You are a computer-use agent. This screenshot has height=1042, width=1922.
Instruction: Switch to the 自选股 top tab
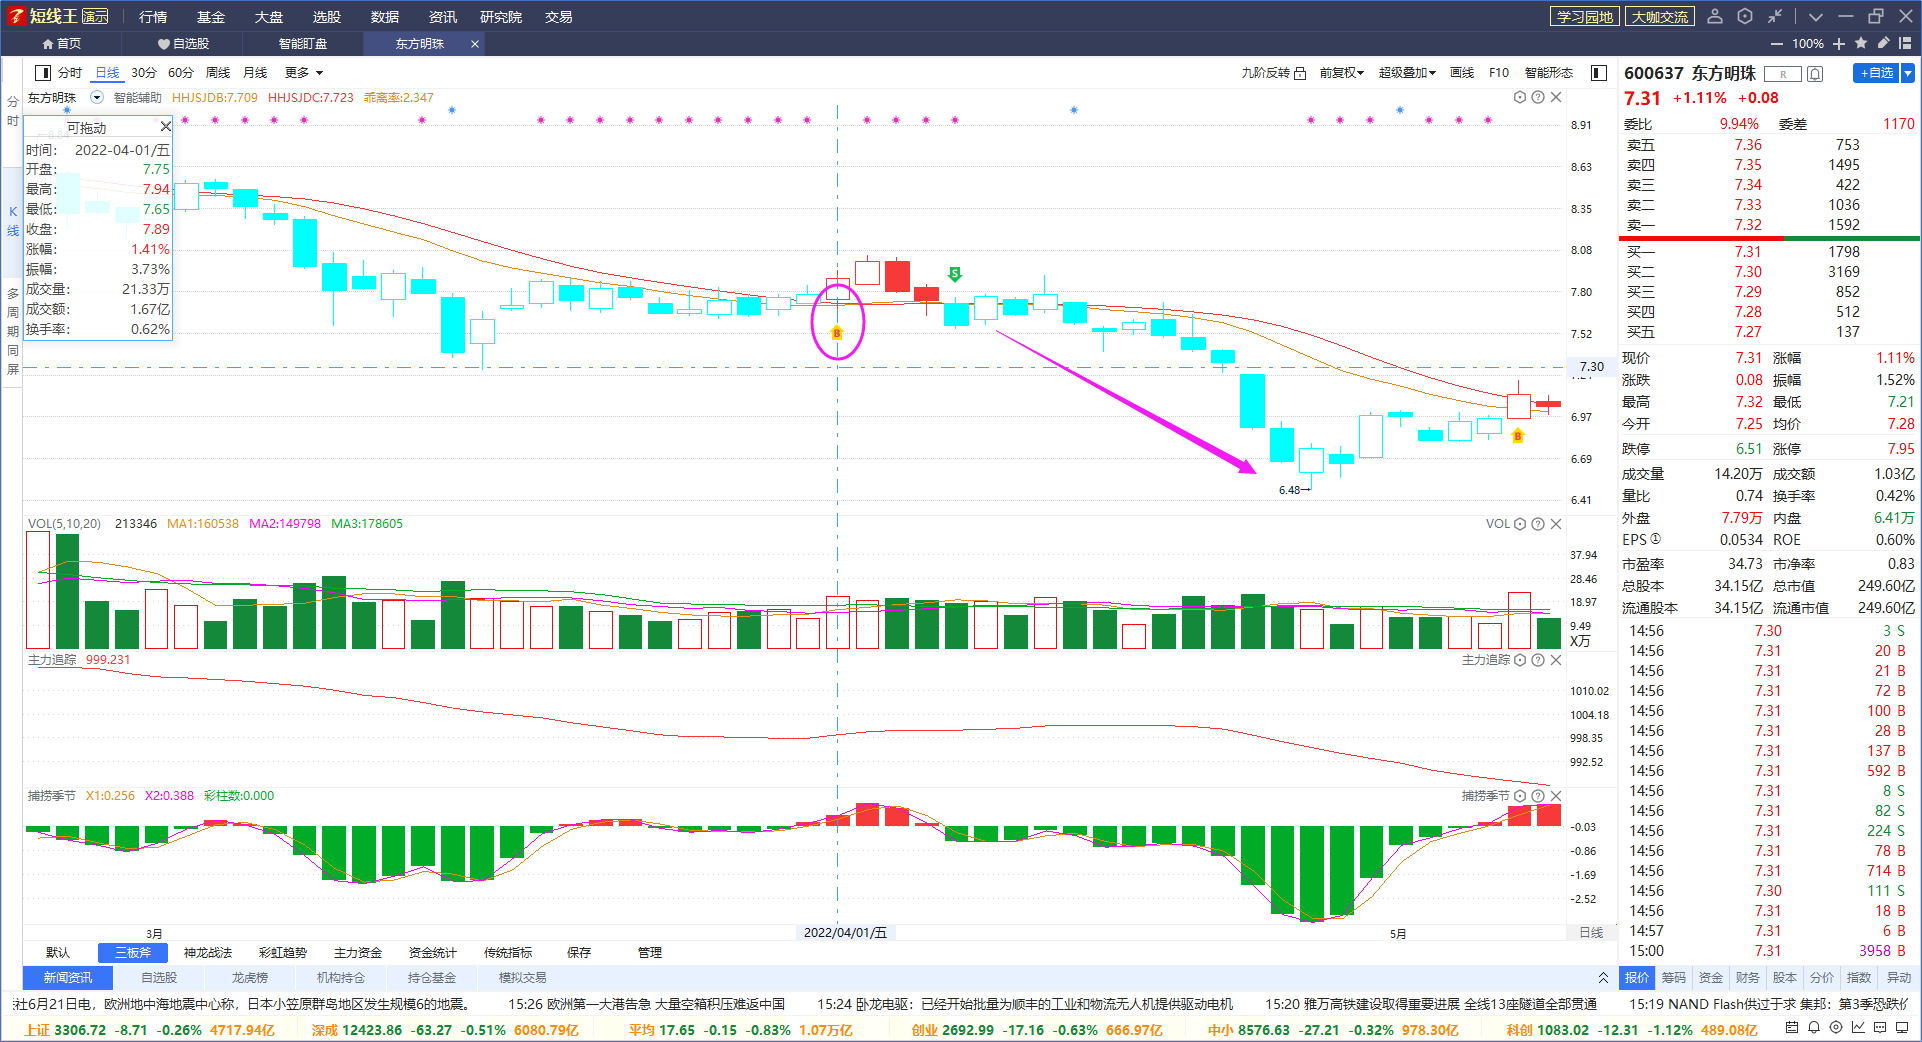pos(183,44)
